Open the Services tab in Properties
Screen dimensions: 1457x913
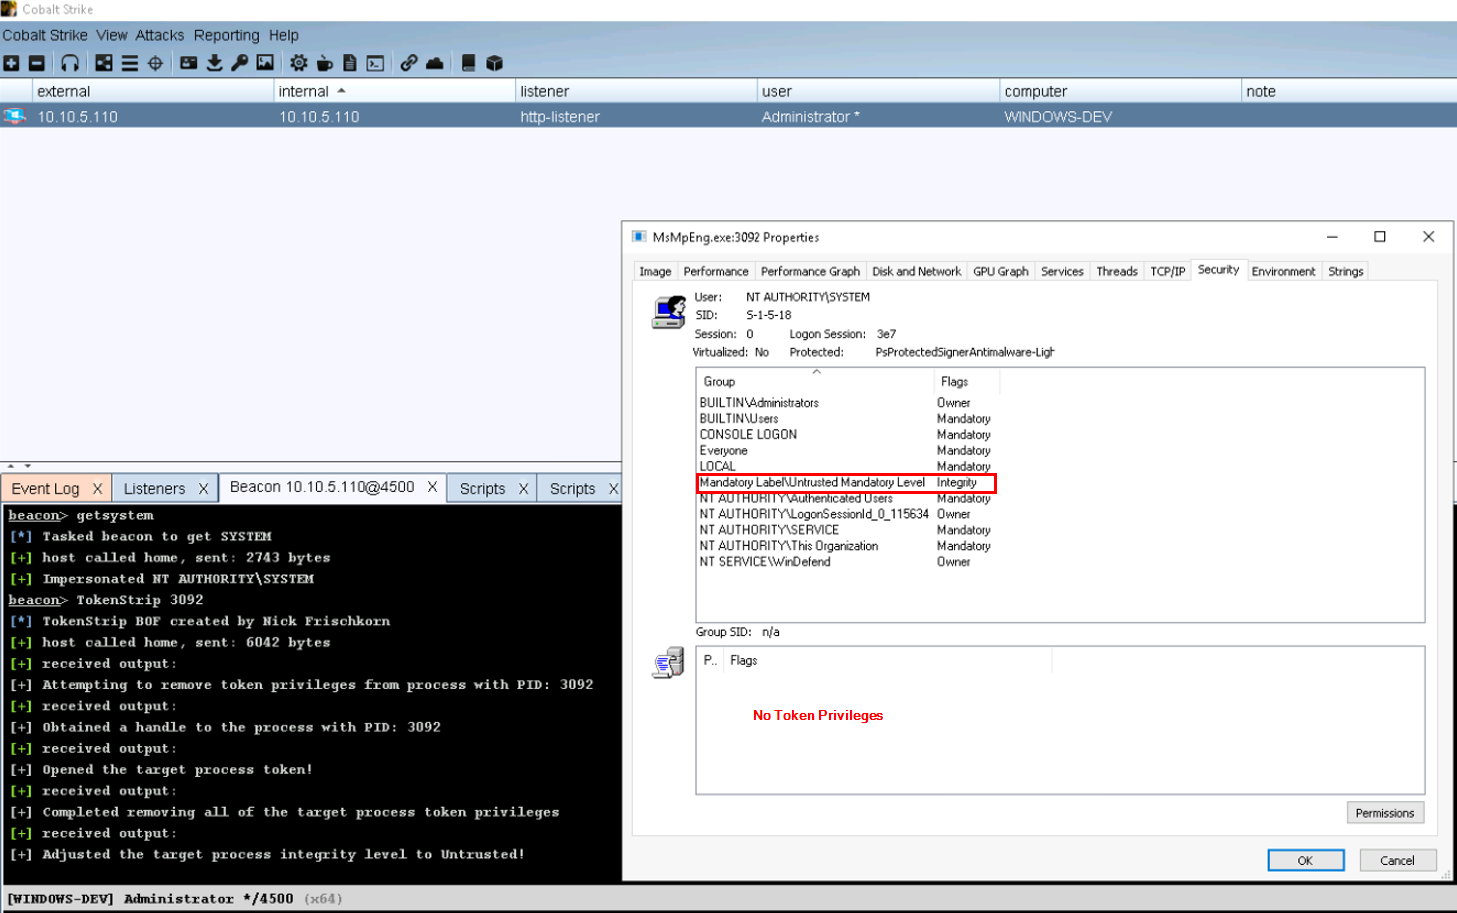point(1062,271)
